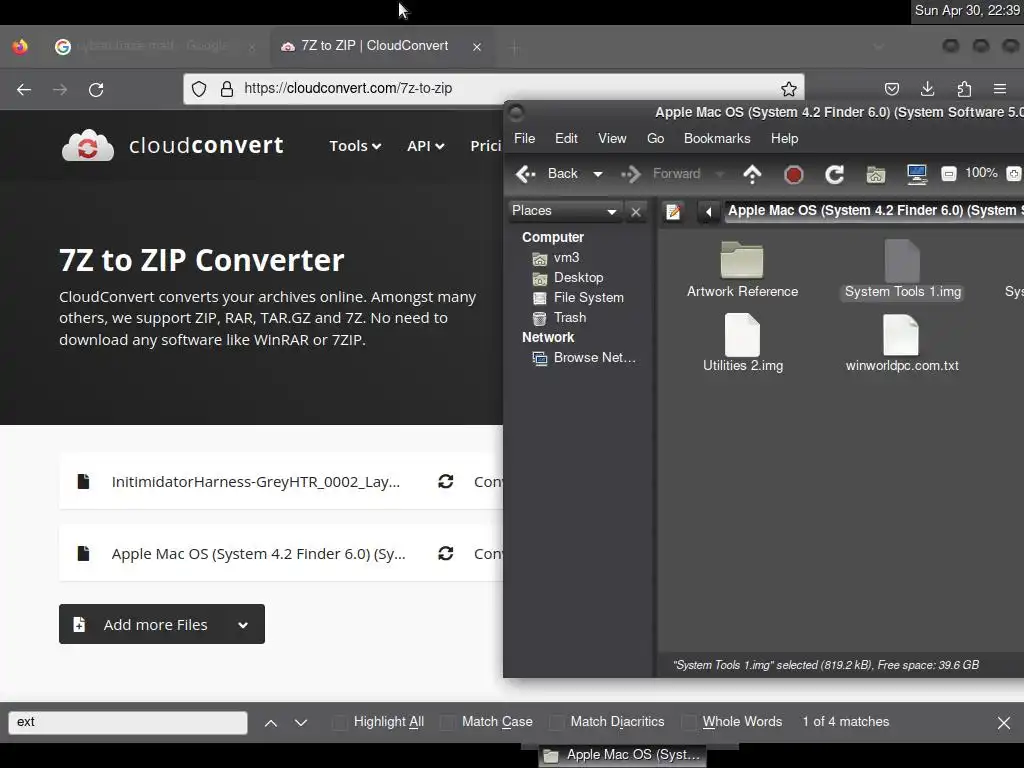The image size is (1024, 768).
Task: Click the cloudconvert logo
Action: click(172, 145)
